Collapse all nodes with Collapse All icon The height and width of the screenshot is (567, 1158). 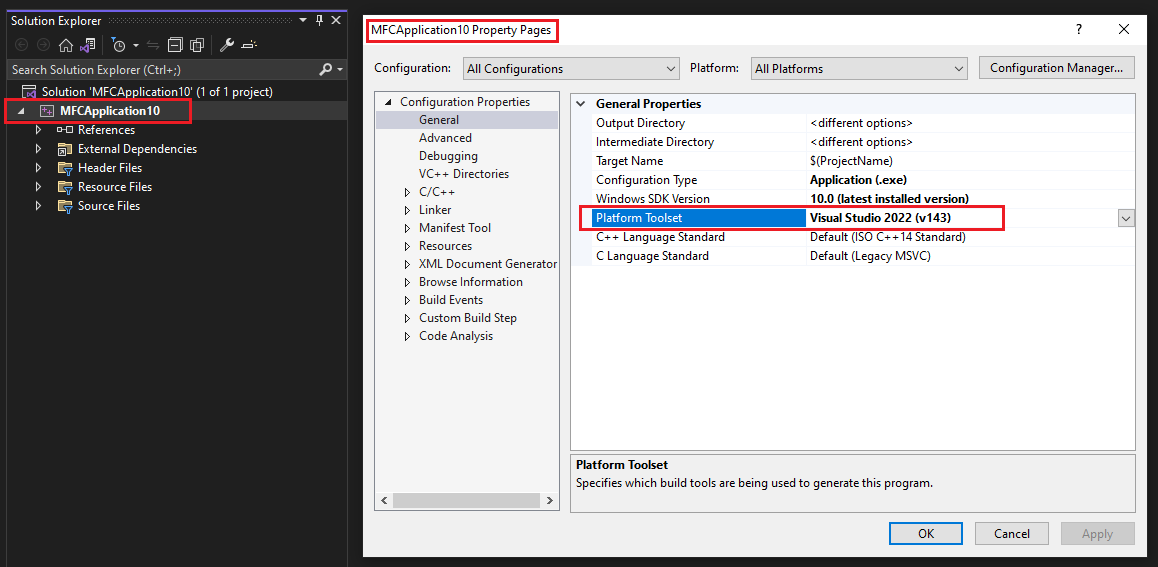click(175, 46)
